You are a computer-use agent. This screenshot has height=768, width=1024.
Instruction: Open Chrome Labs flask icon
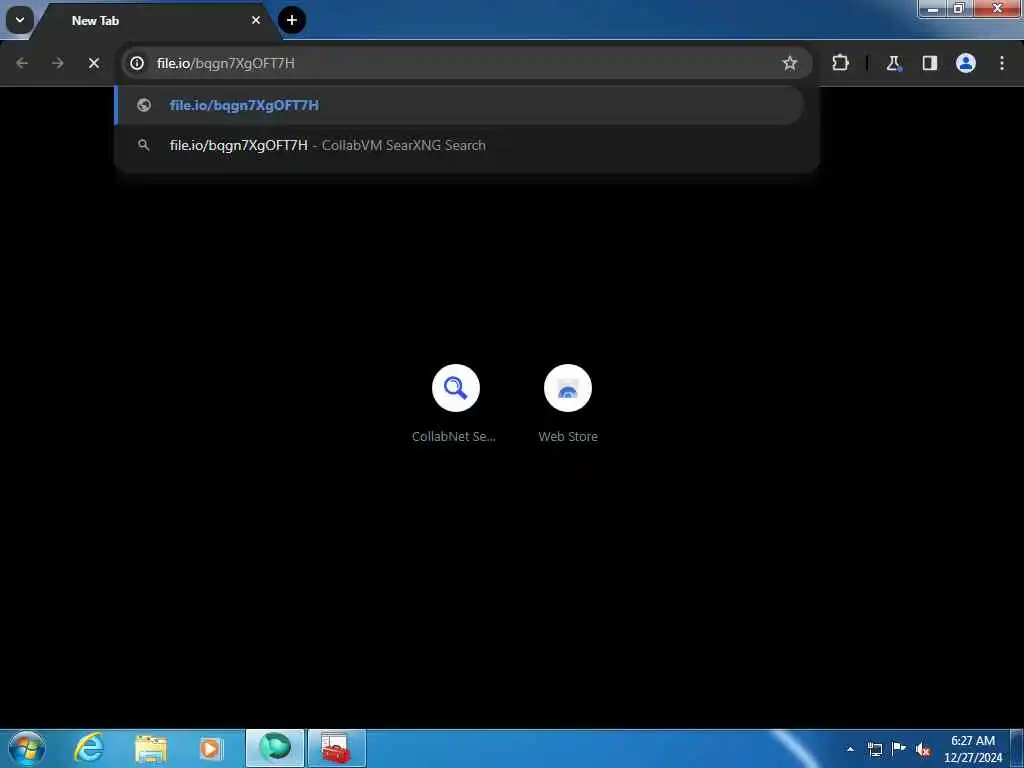893,63
